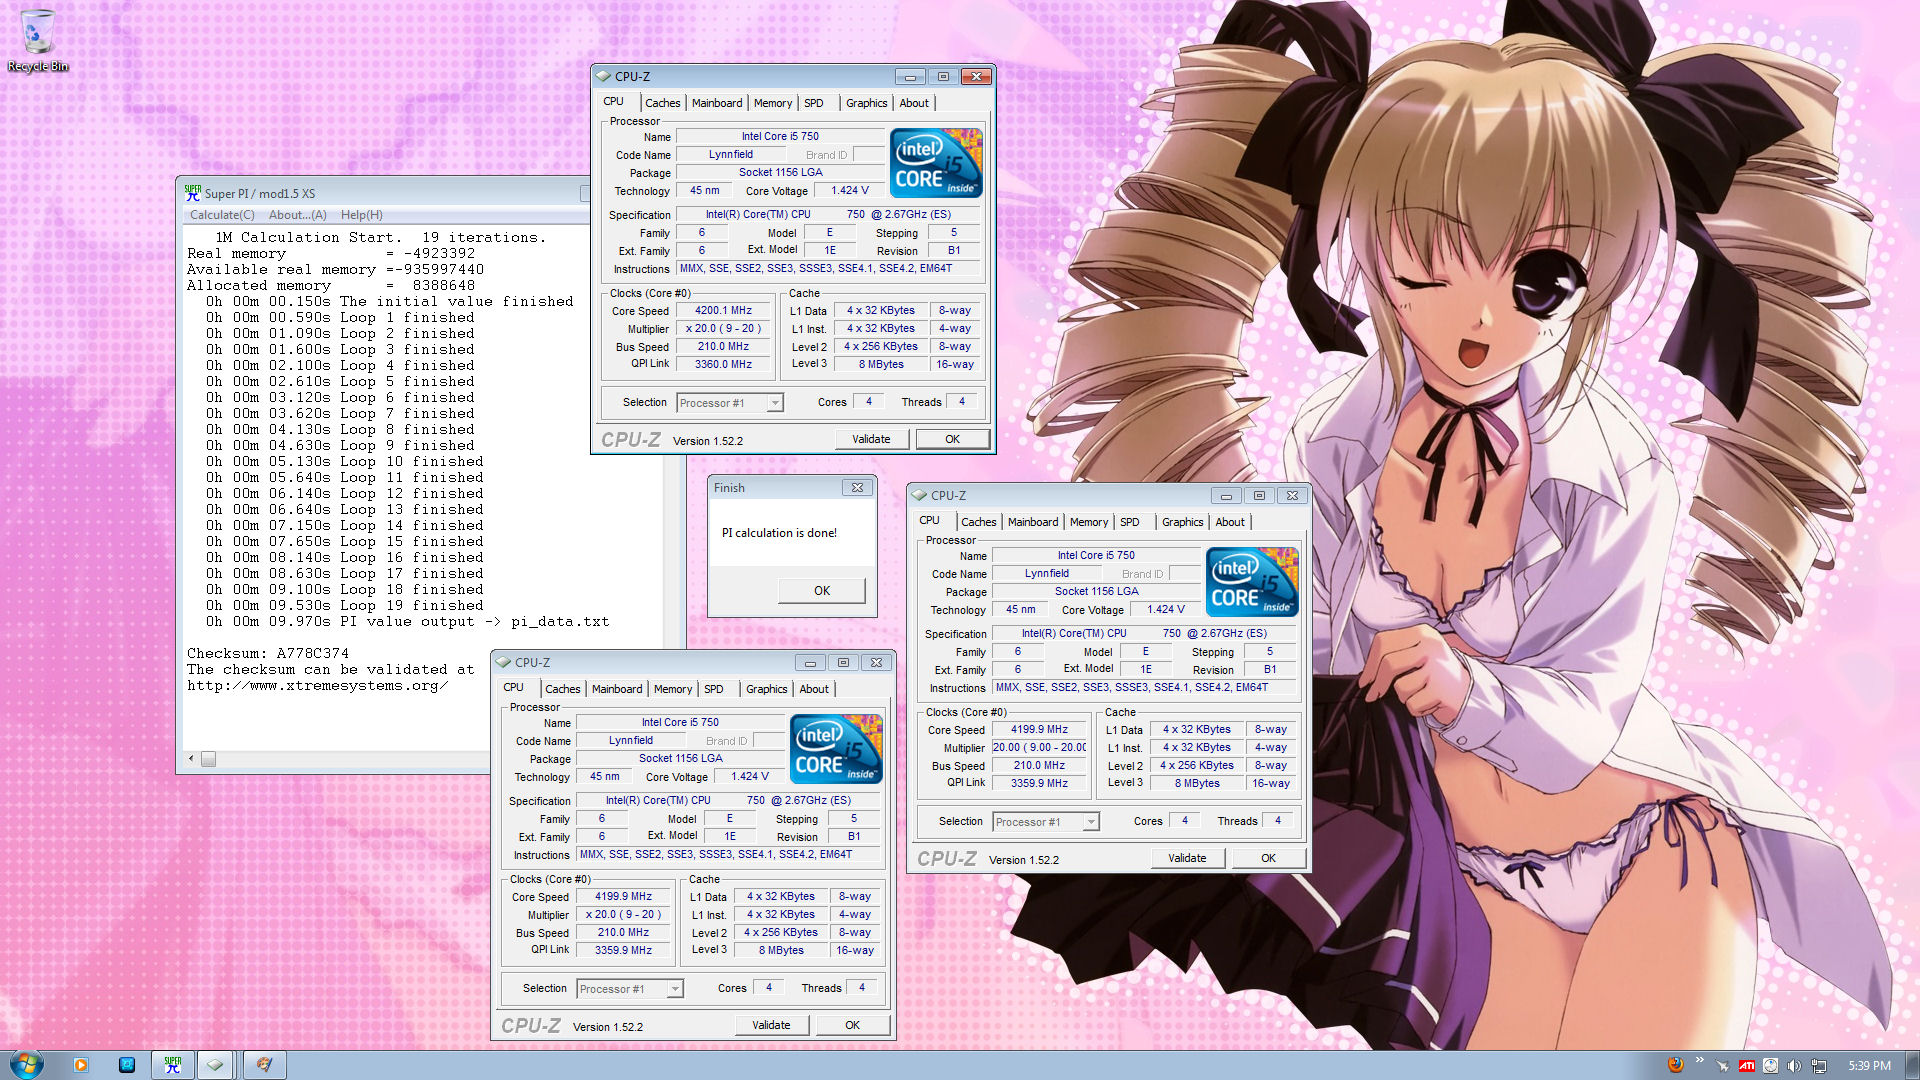Screen dimensions: 1920x1080
Task: Open Graphics tab in bottom CPU-Z
Action: point(766,689)
